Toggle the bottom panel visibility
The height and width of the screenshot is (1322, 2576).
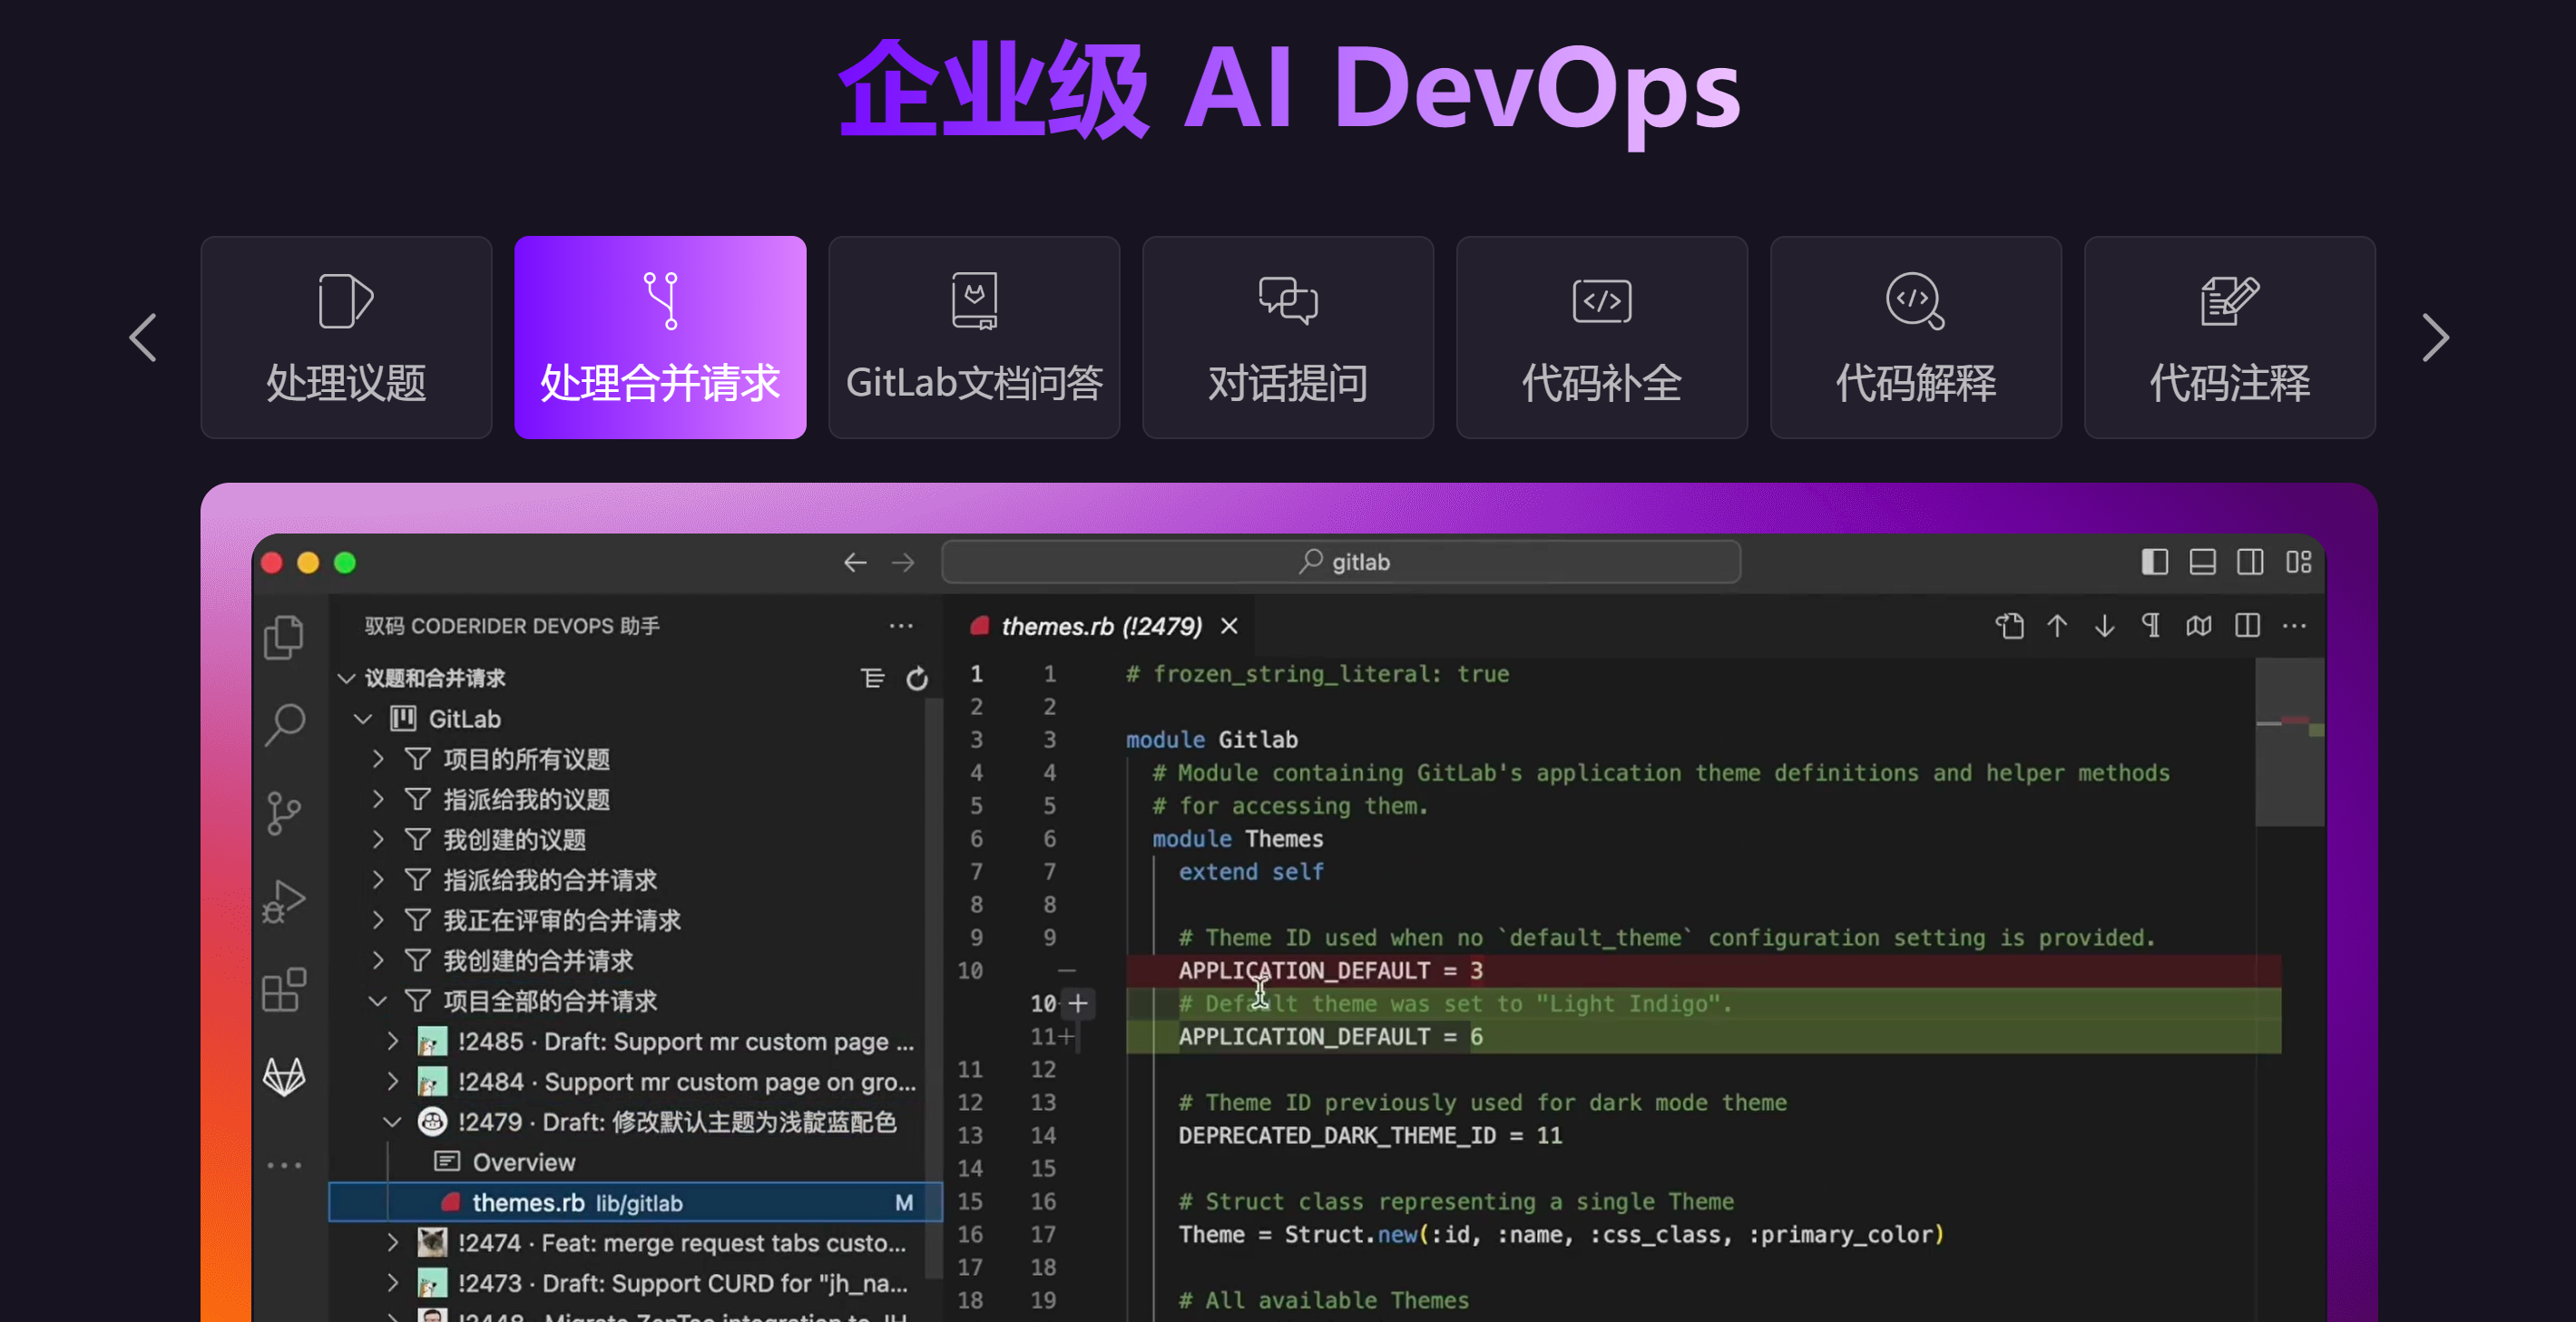click(x=2202, y=562)
